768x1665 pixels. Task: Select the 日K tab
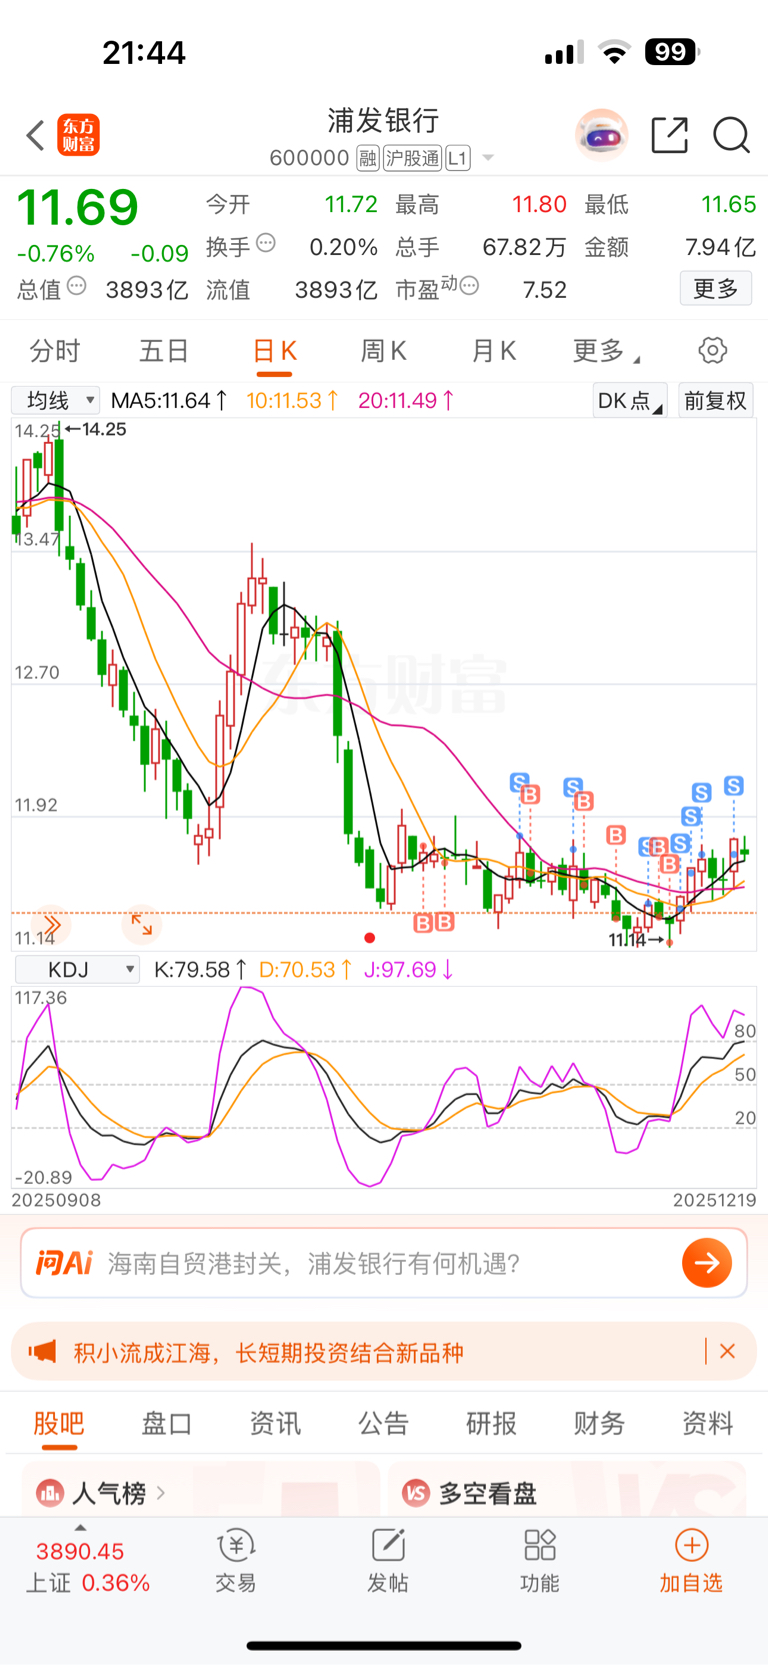[274, 351]
